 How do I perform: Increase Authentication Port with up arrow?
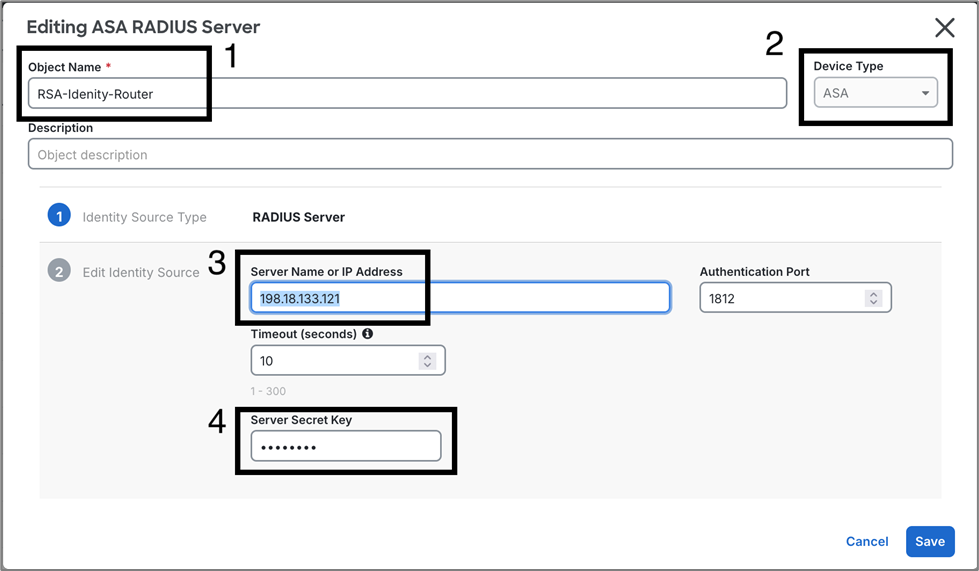873,294
